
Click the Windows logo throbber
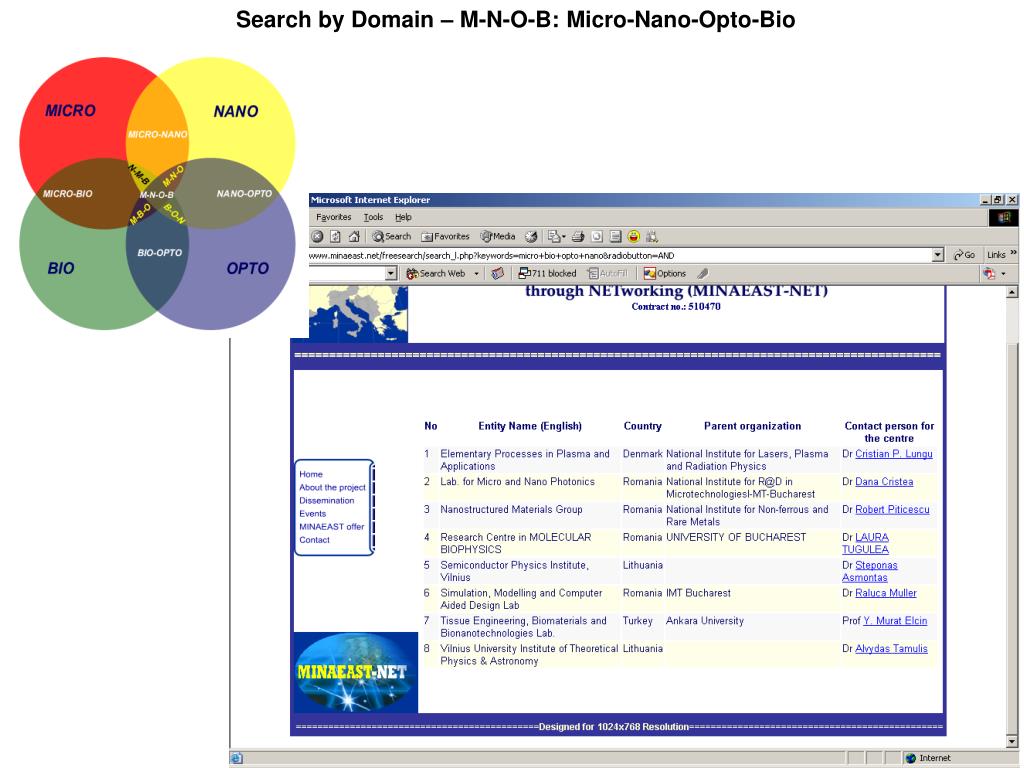tap(1004, 217)
